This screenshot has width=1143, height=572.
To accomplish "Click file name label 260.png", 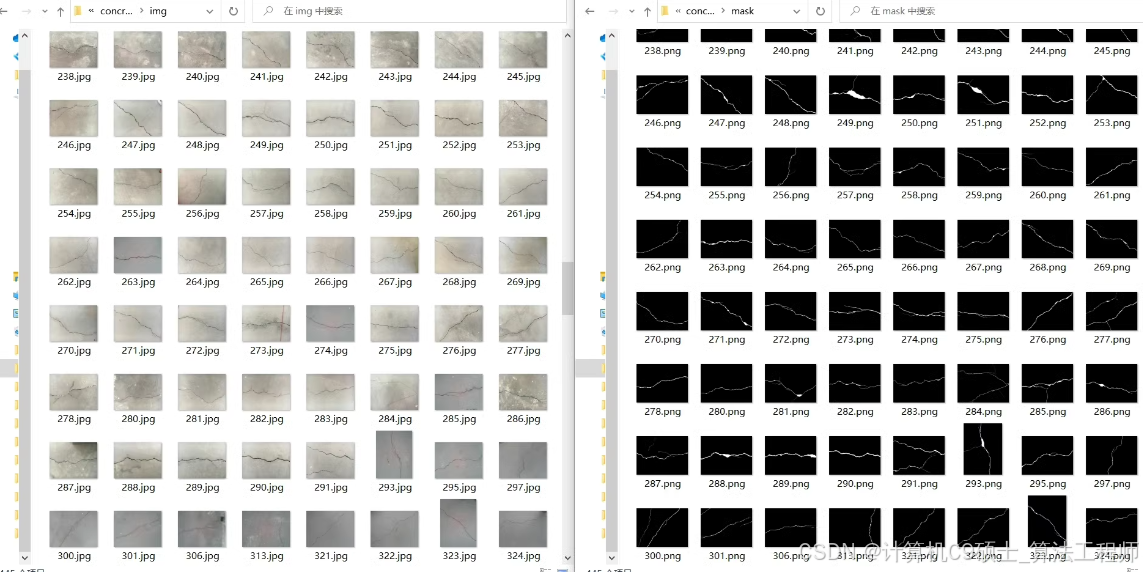I will pyautogui.click(x=1048, y=195).
